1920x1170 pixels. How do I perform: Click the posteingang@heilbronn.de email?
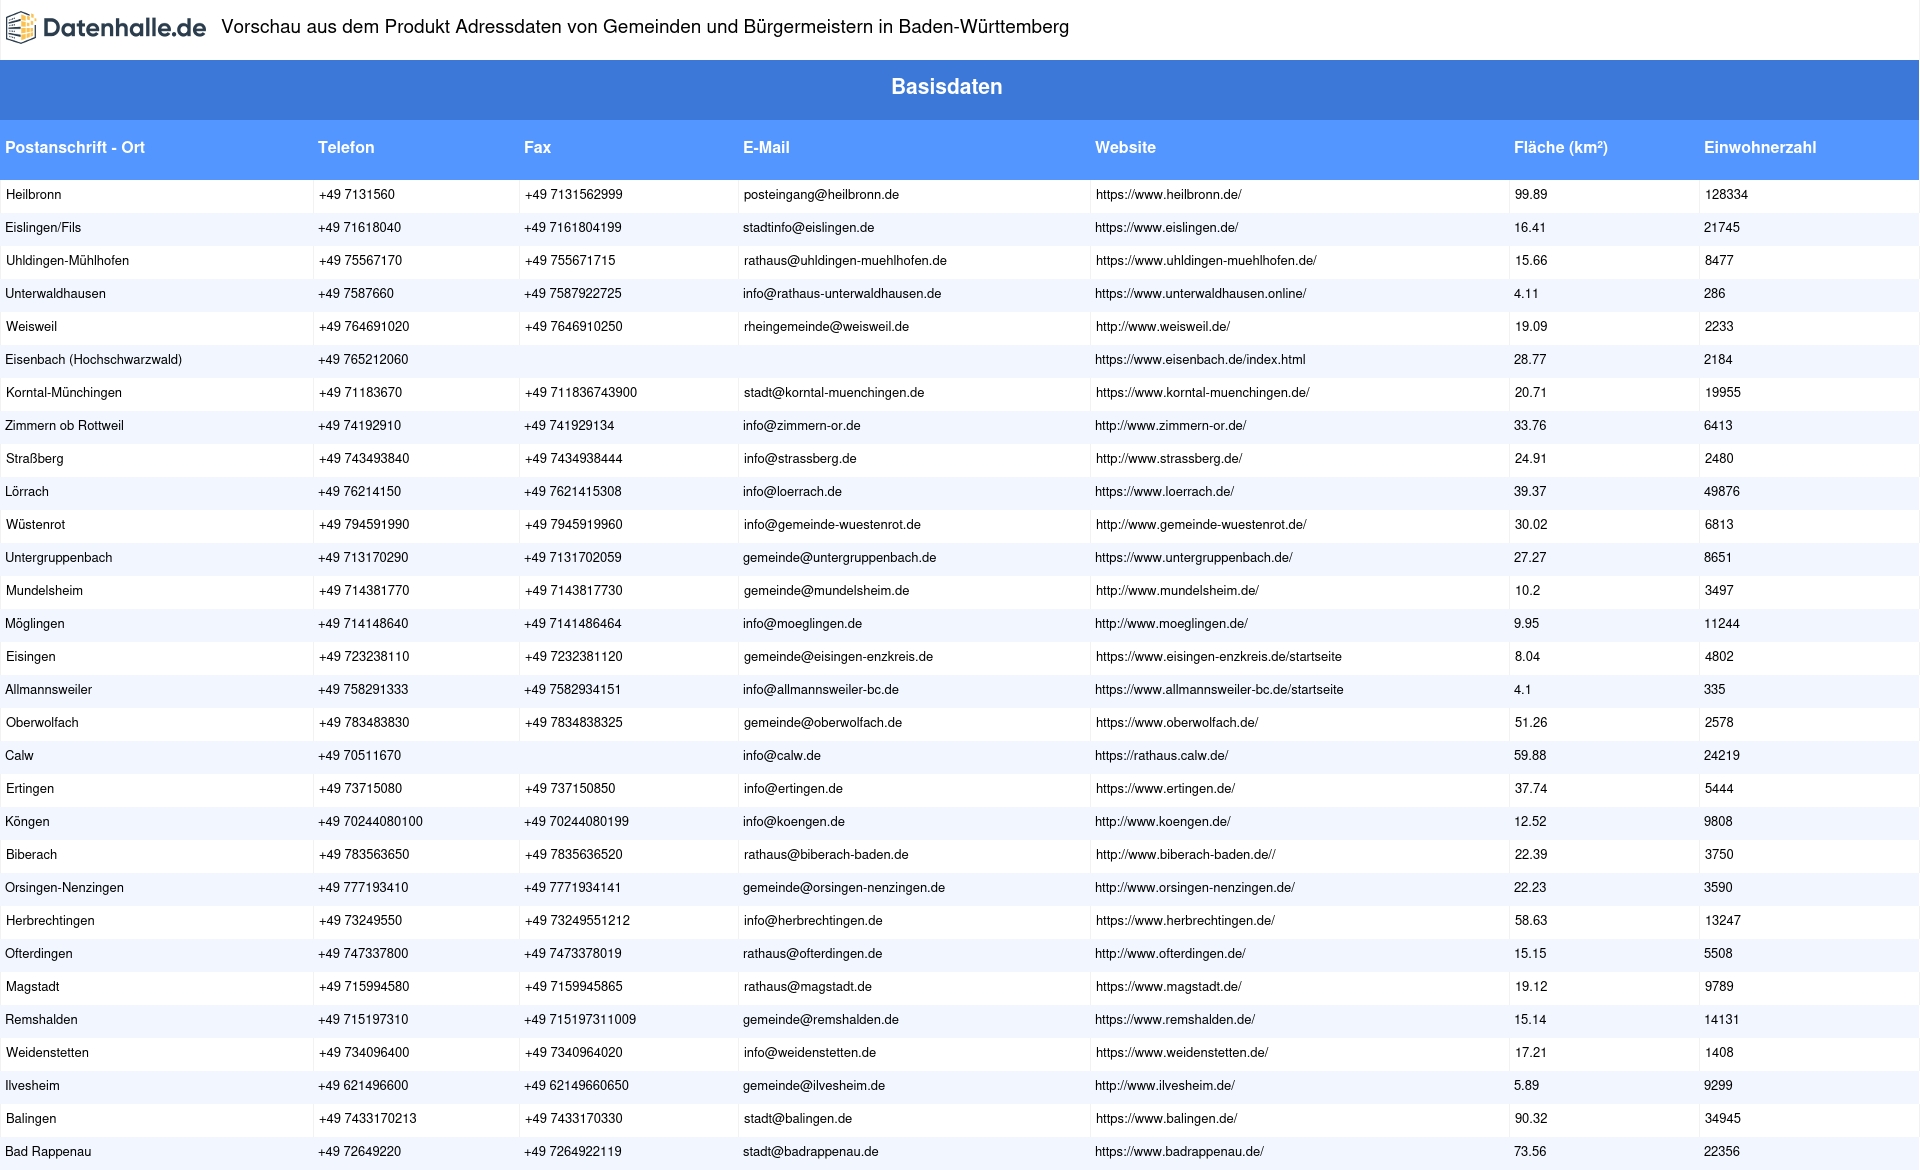821,195
